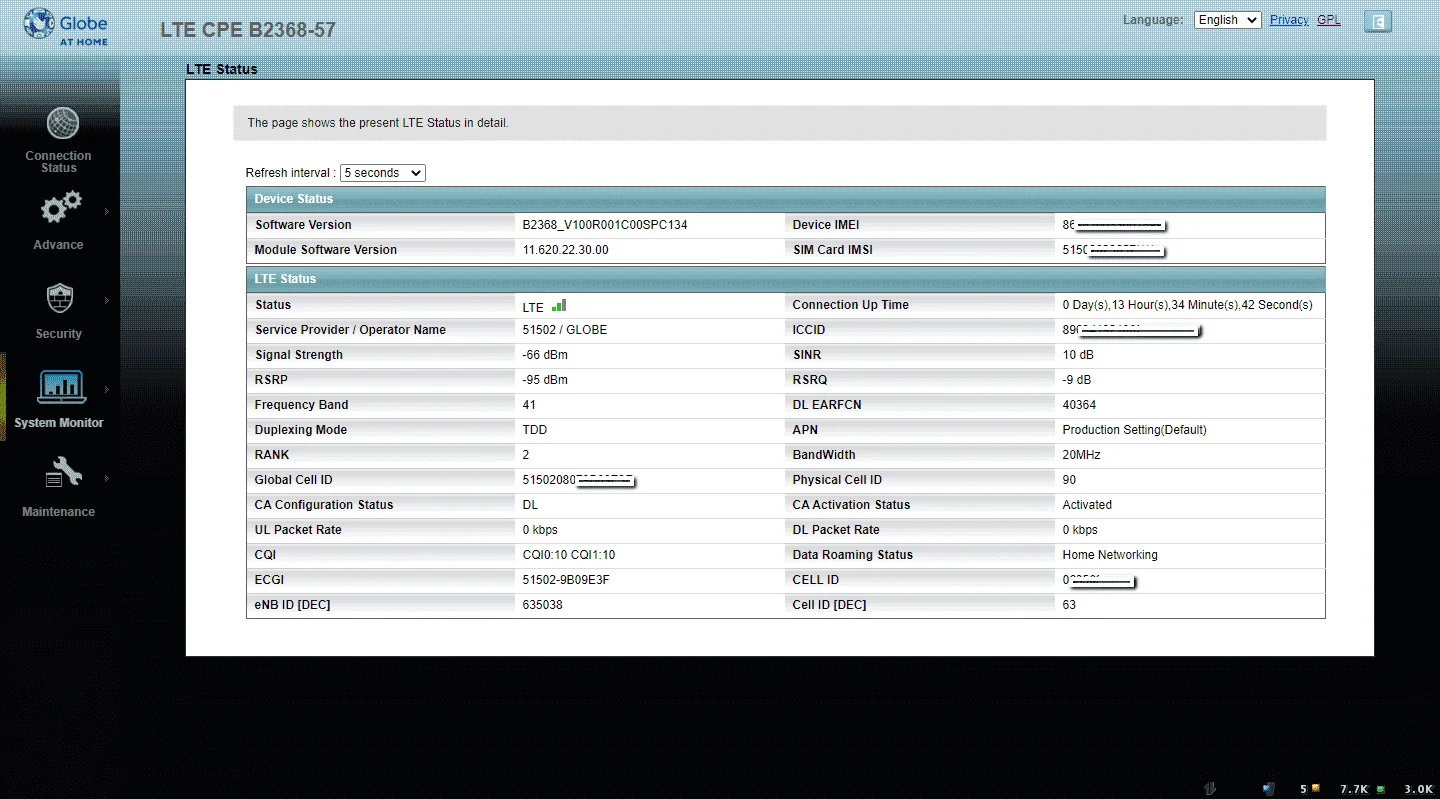
Task: Click the Globe At Home logo
Action: coord(66,26)
